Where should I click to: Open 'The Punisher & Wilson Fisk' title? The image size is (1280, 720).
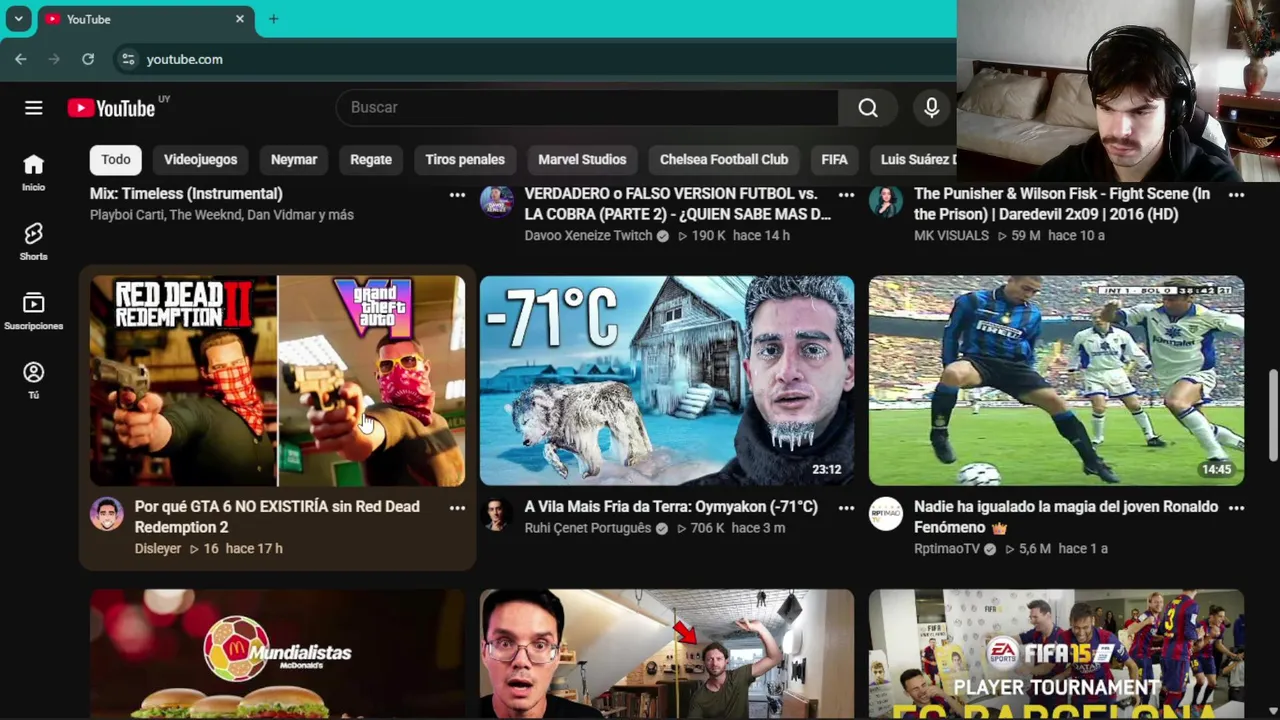pyautogui.click(x=1062, y=204)
